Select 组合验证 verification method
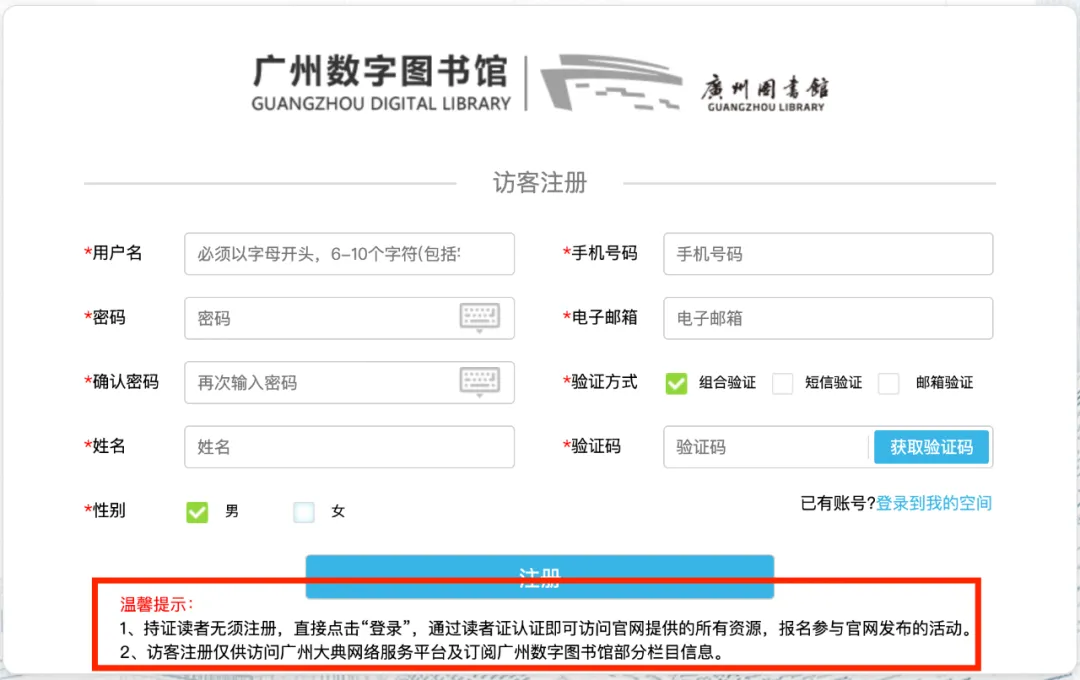1080x680 pixels. 676,383
